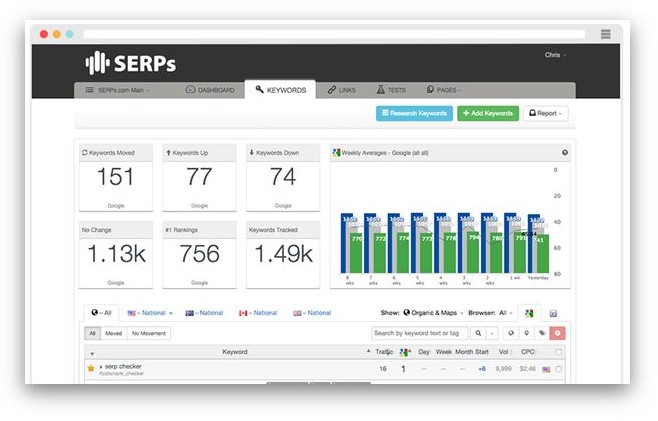Click the help icon on Weekly Averages chart

click(565, 153)
